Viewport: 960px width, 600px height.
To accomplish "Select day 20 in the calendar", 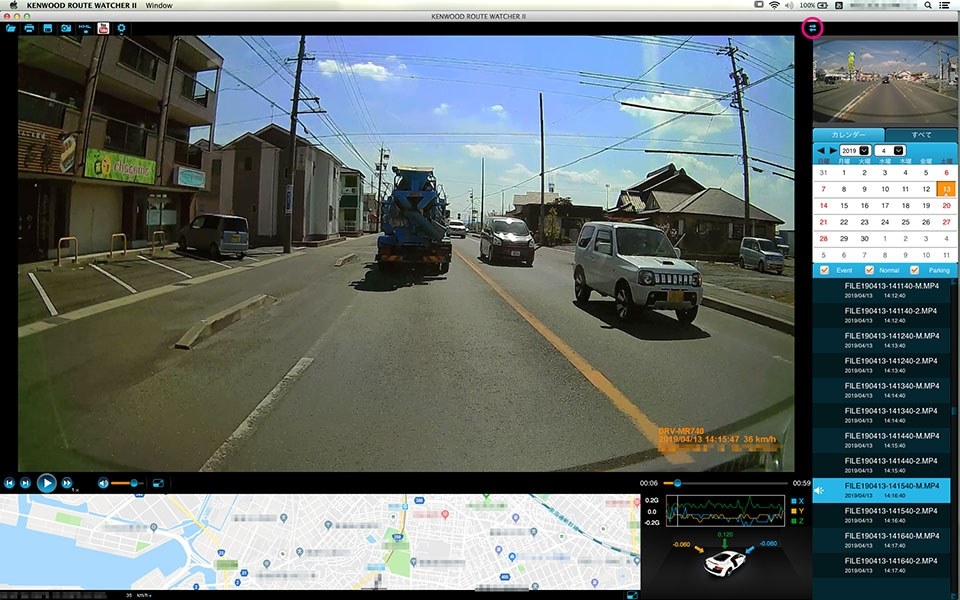I will pos(946,205).
